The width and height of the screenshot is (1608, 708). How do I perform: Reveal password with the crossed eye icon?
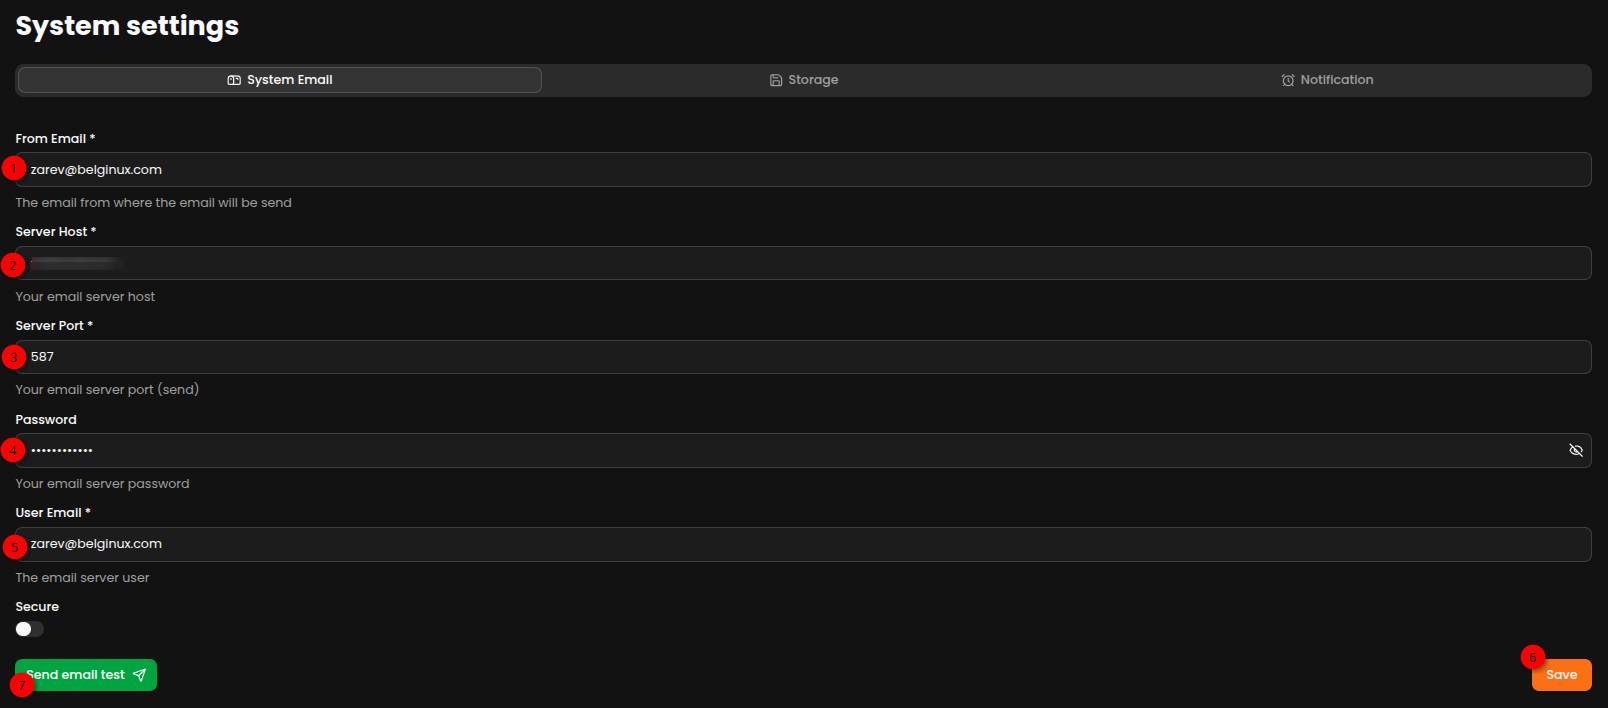(x=1576, y=451)
